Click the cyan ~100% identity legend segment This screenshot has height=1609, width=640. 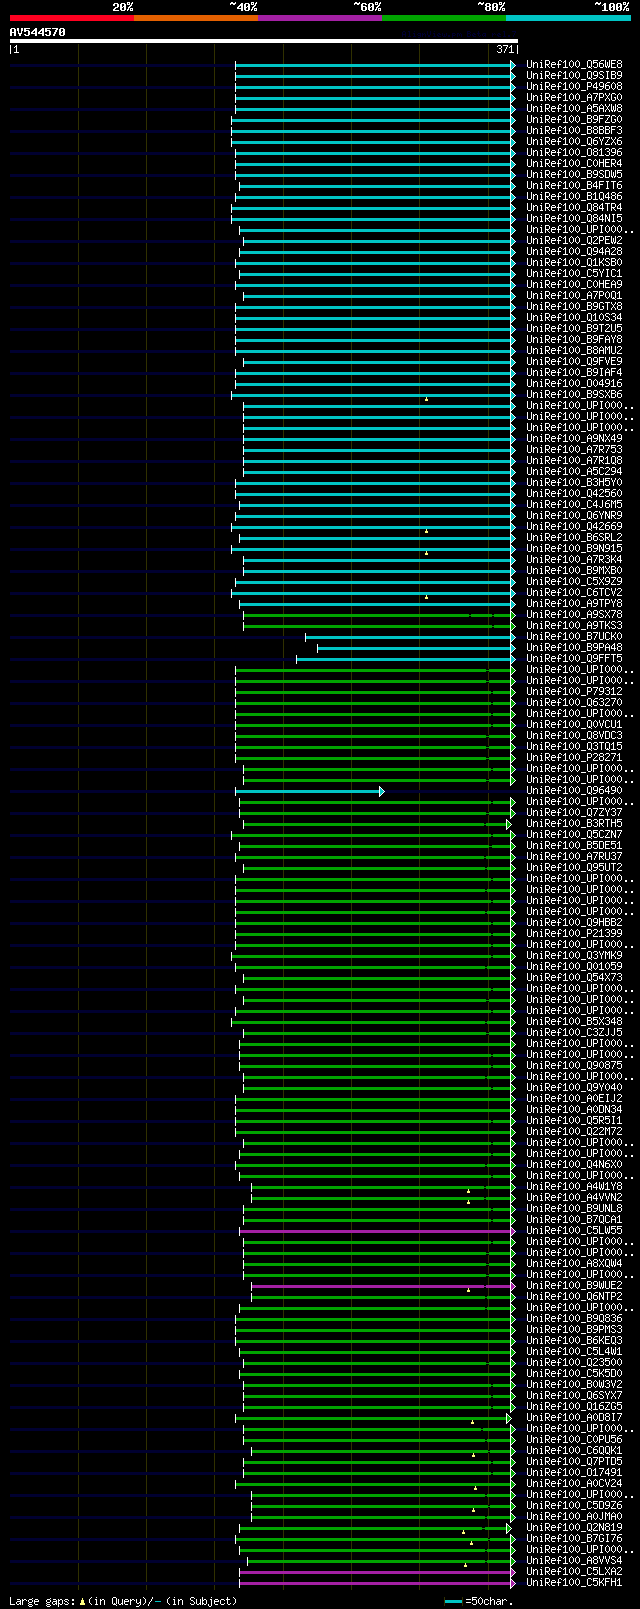[567, 18]
